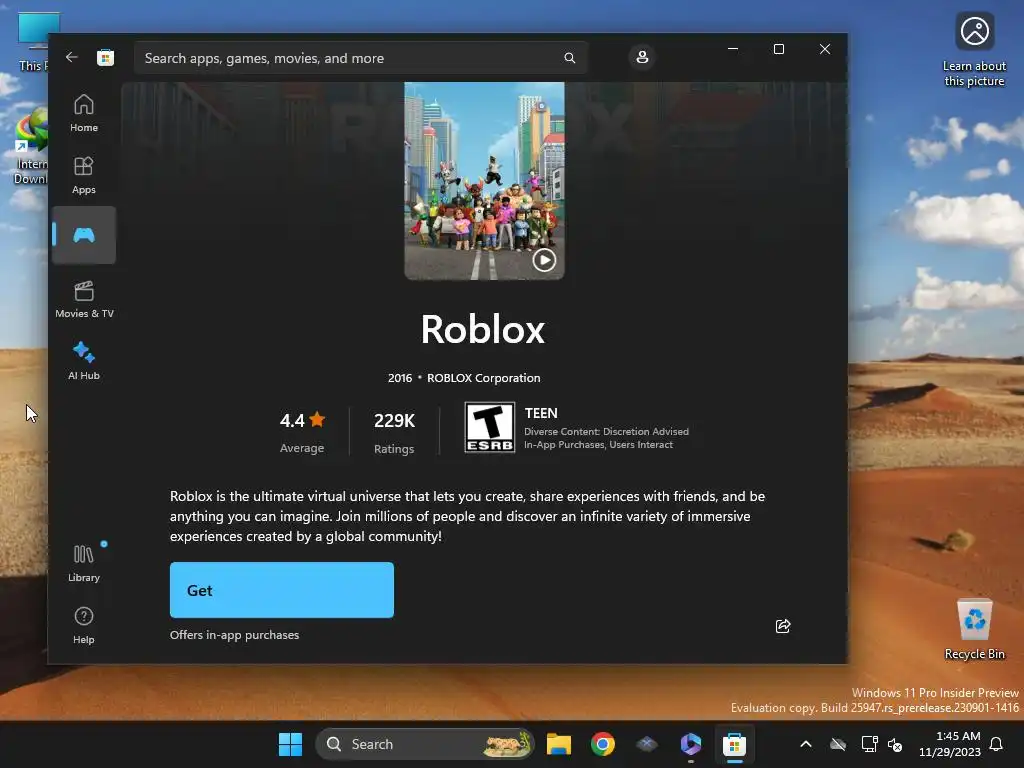Select This PC desktop icon
This screenshot has width=1024, height=768.
point(33,41)
